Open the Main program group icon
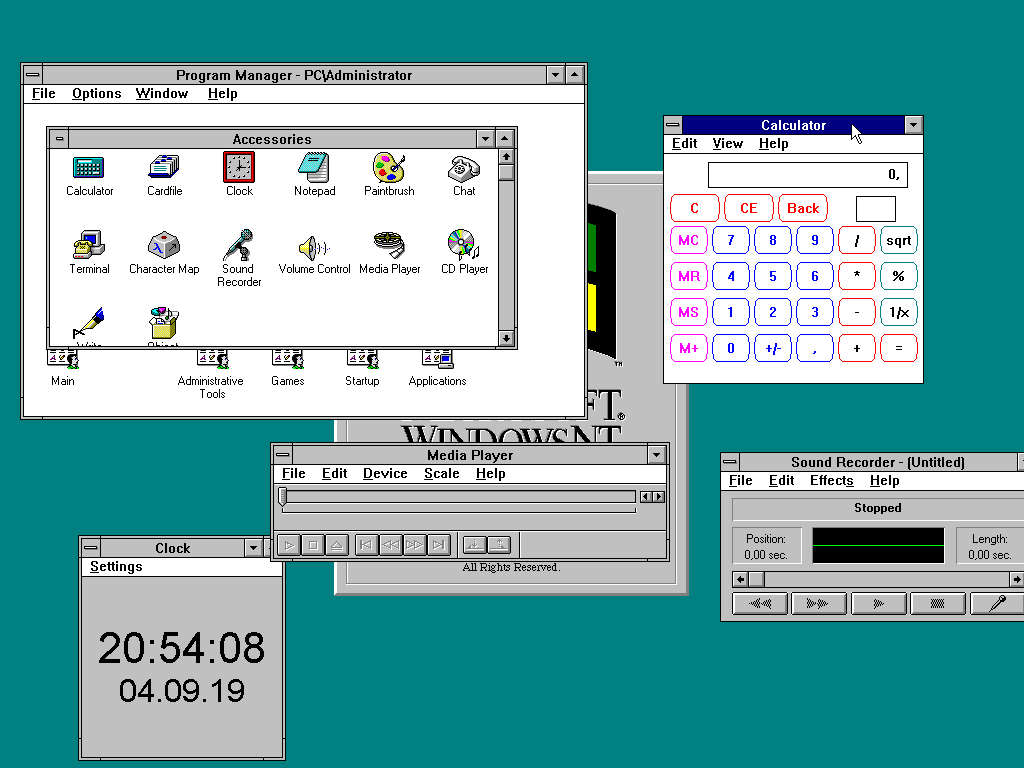The image size is (1024, 768). (63, 360)
